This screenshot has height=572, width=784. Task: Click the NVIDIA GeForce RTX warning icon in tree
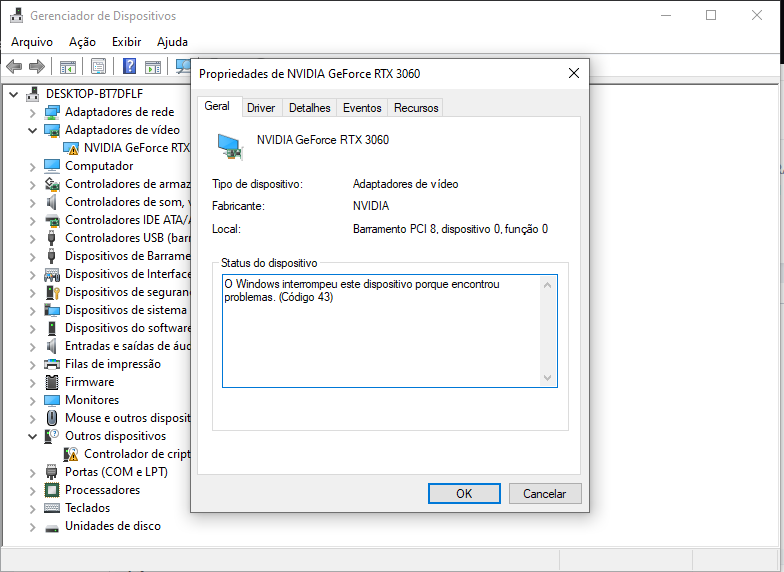point(71,148)
